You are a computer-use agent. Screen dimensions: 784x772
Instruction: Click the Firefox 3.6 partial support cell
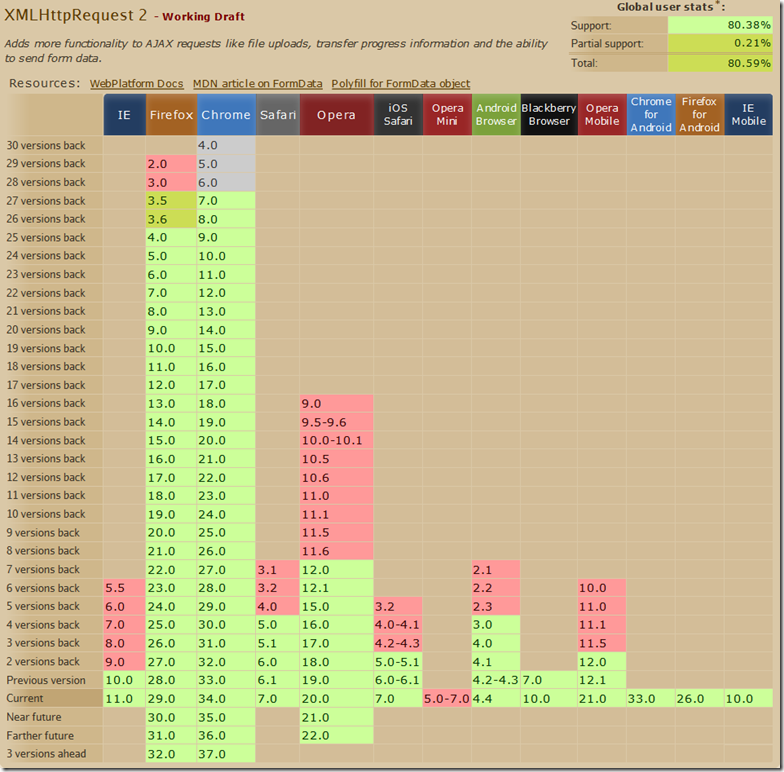pos(171,219)
